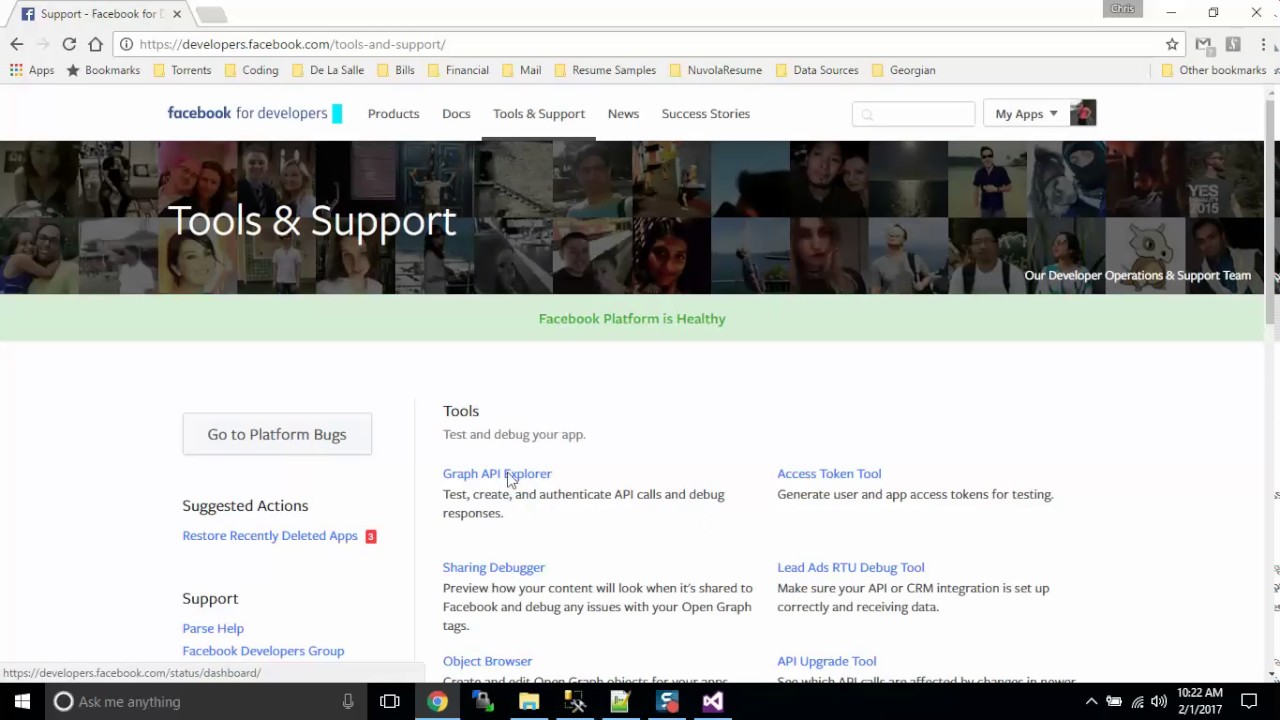Go back using the browser back arrow
Viewport: 1280px width, 720px height.
tap(17, 44)
